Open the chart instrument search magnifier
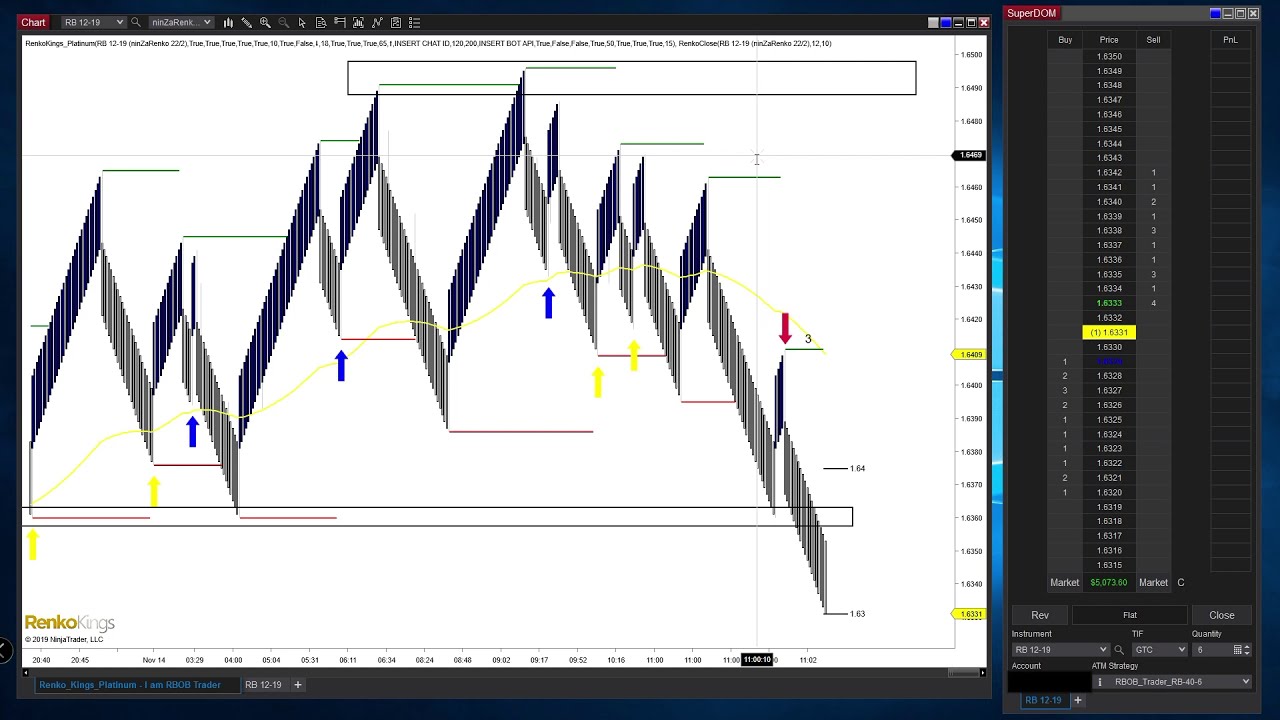This screenshot has width=1280, height=720. (135, 22)
